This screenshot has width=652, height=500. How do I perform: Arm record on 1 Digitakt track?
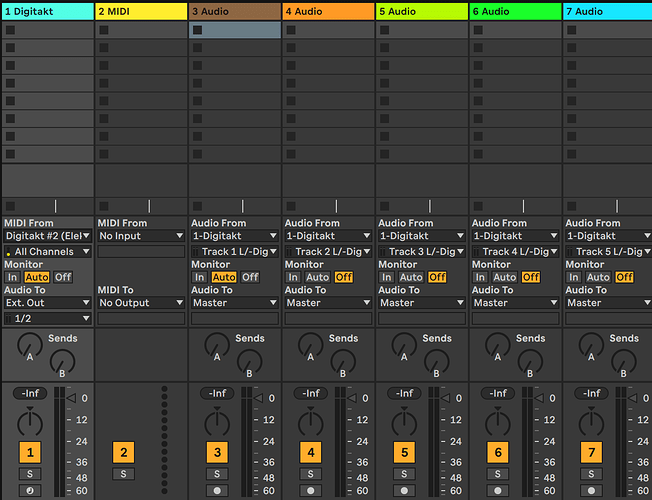click(30, 490)
